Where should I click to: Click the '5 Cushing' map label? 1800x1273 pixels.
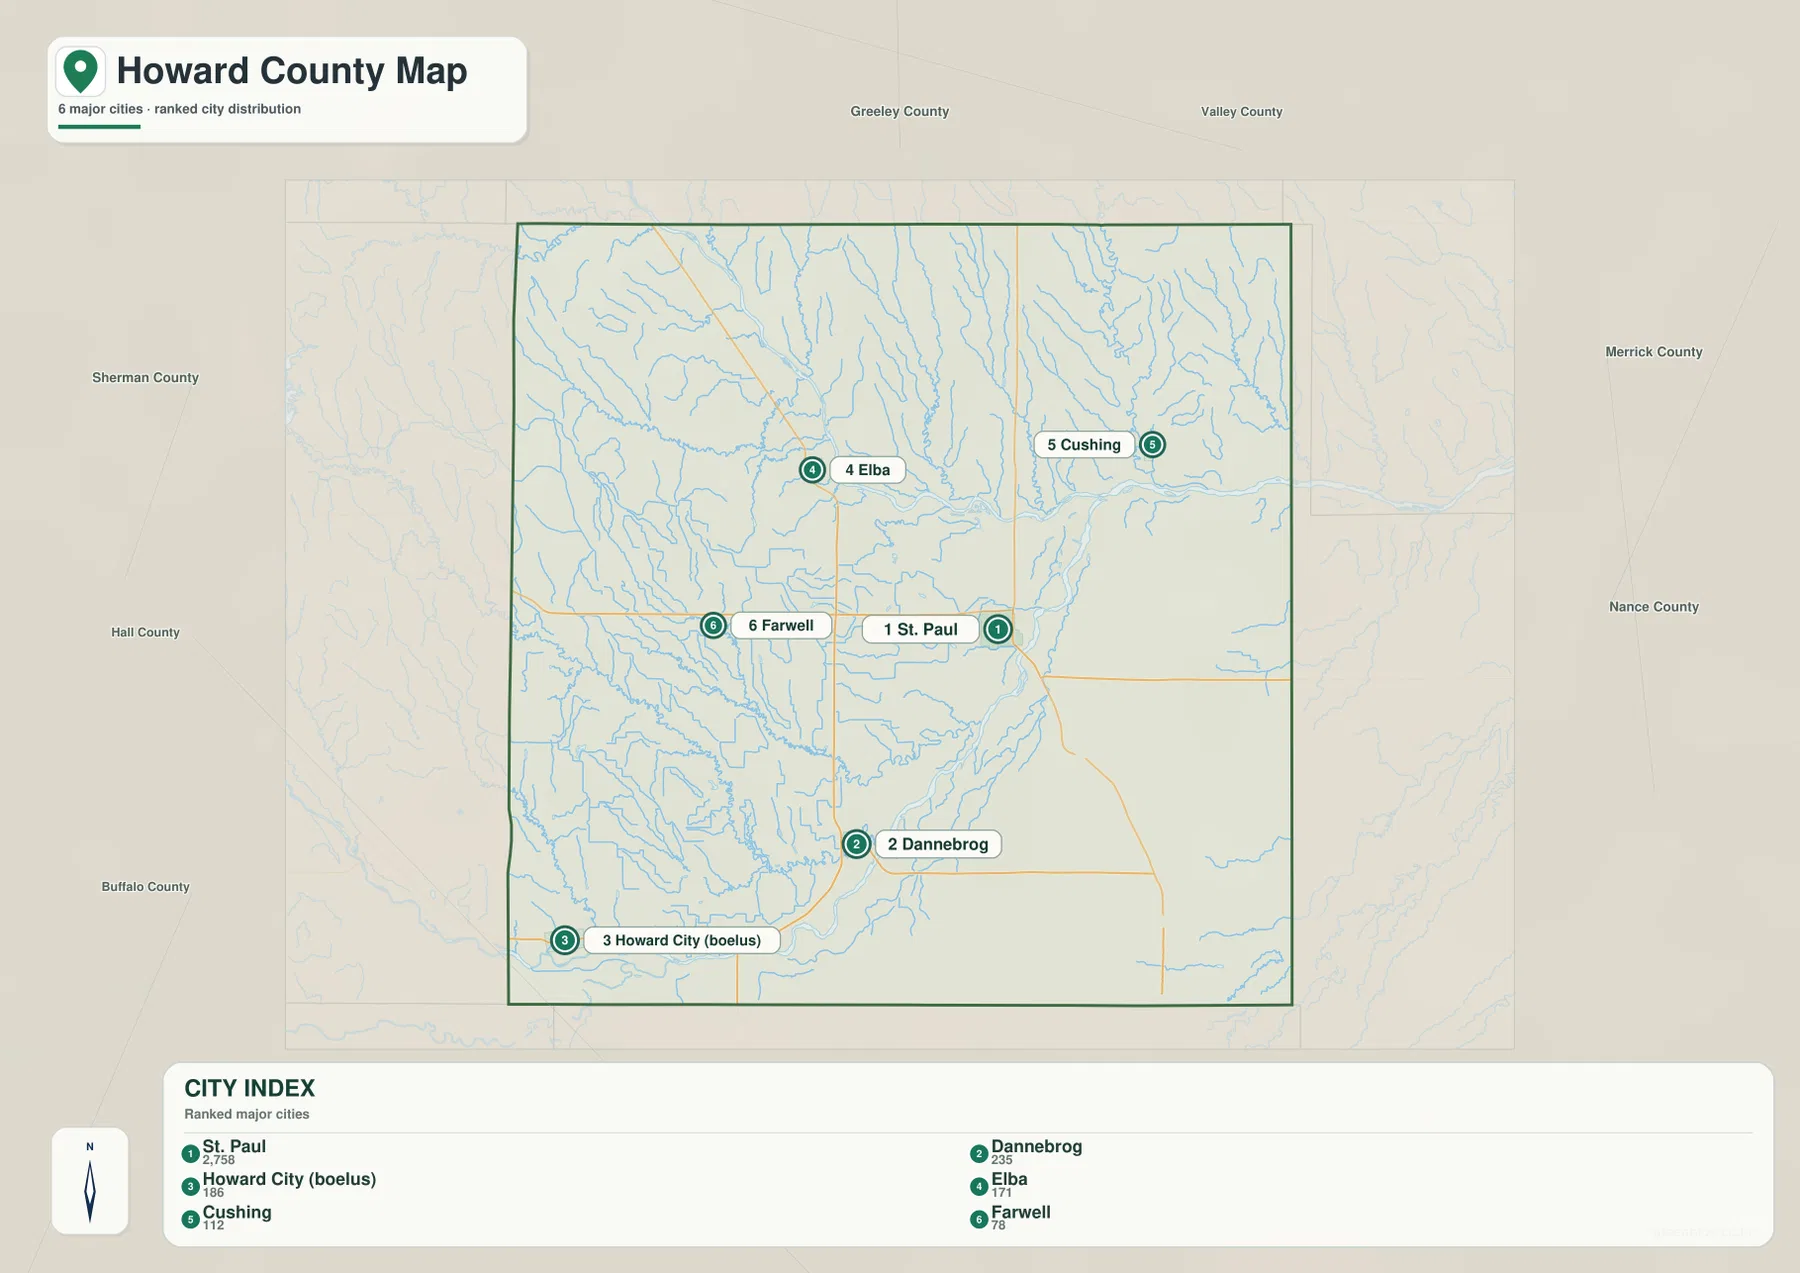click(1084, 445)
